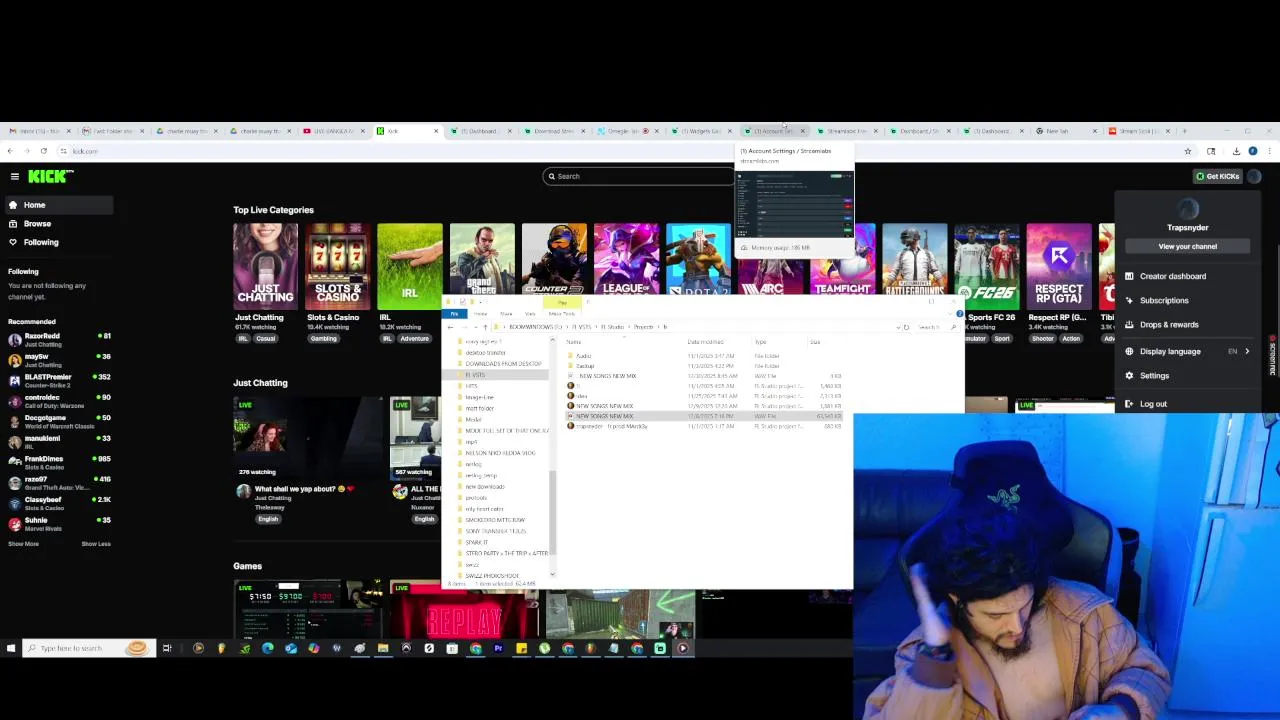This screenshot has width=1280, height=720.
Task: Open RazorRedd recommended channel
Action: (x=60, y=340)
